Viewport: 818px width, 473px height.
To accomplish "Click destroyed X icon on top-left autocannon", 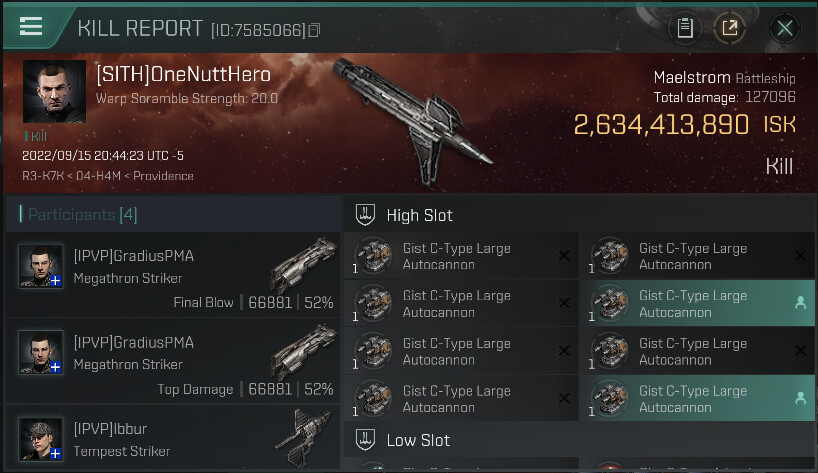I will 564,256.
